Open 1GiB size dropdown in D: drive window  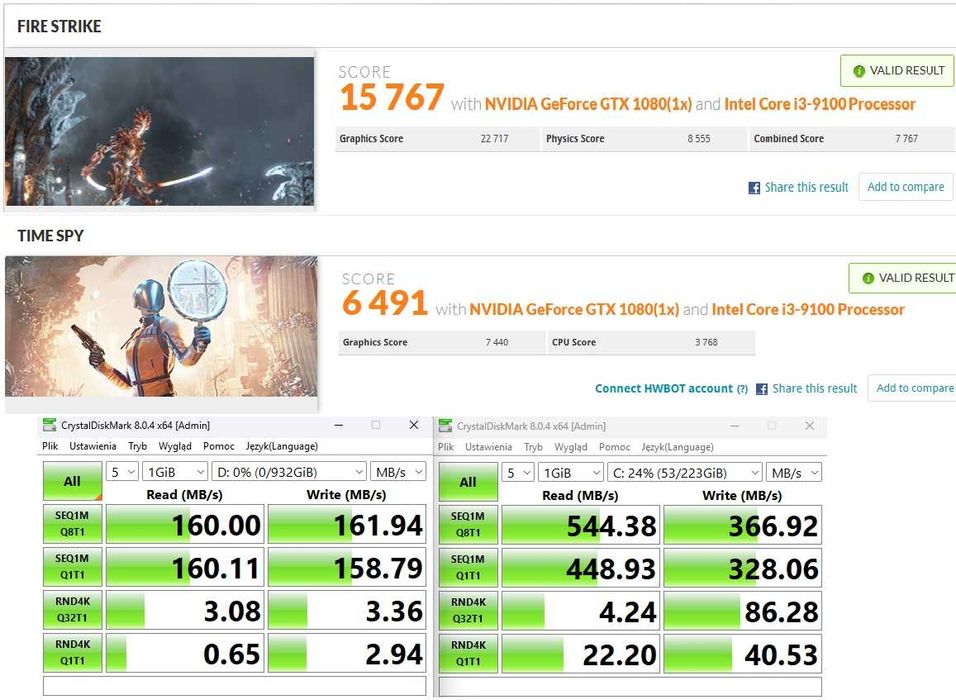[175, 472]
